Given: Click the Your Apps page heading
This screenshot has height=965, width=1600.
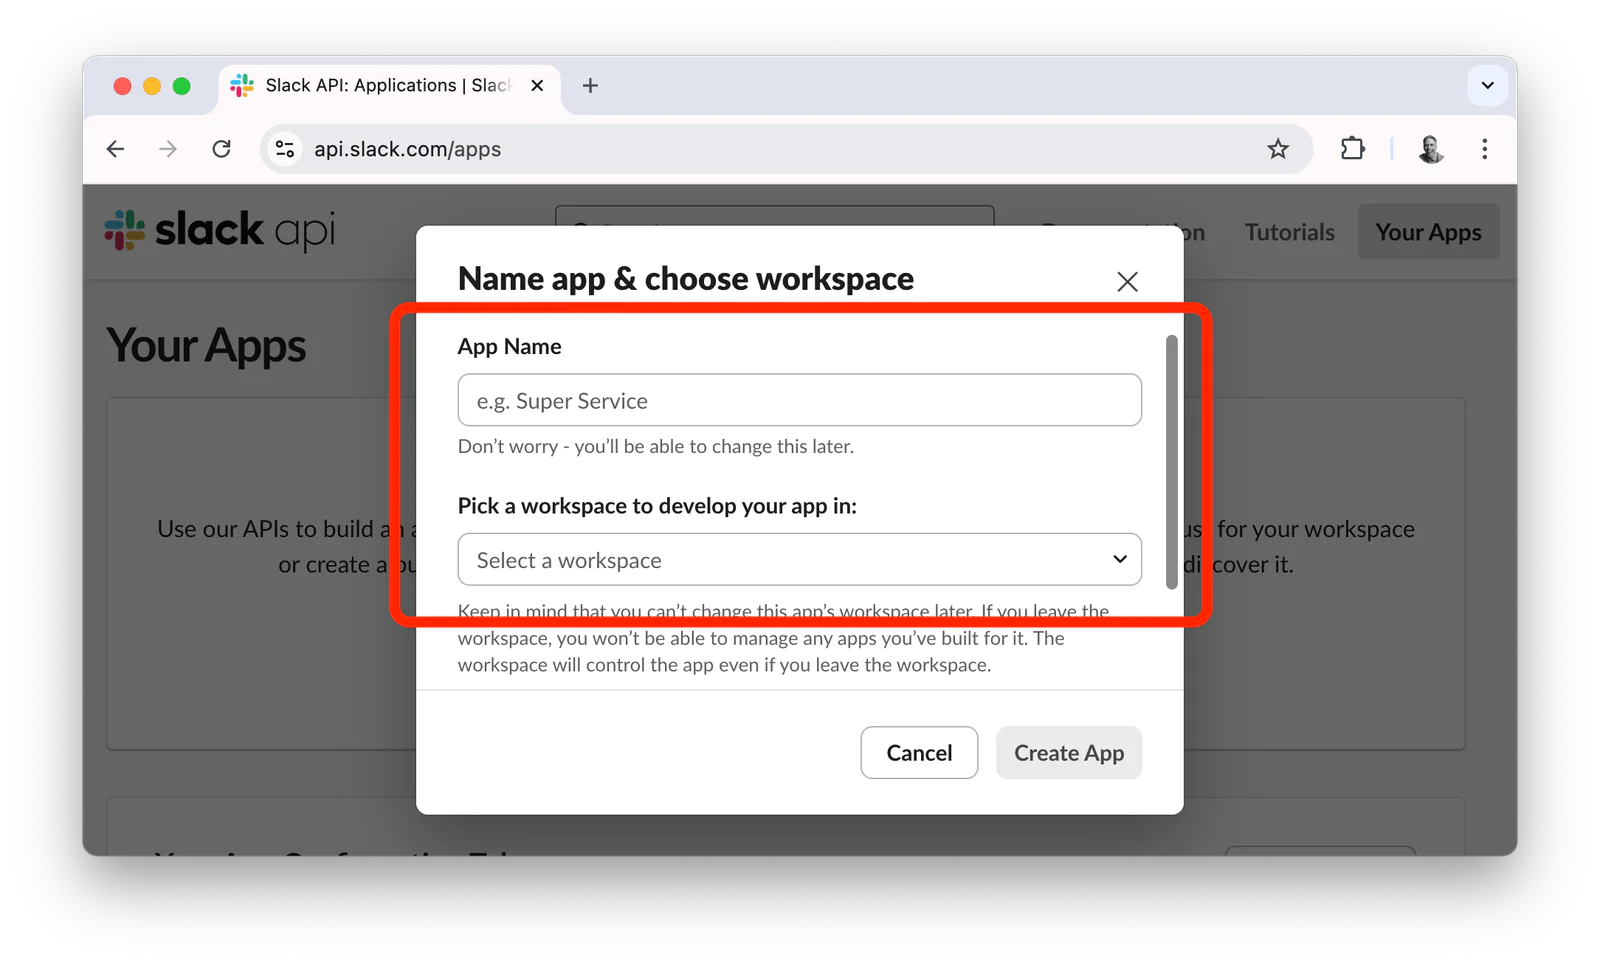Looking at the screenshot, I should 206,346.
